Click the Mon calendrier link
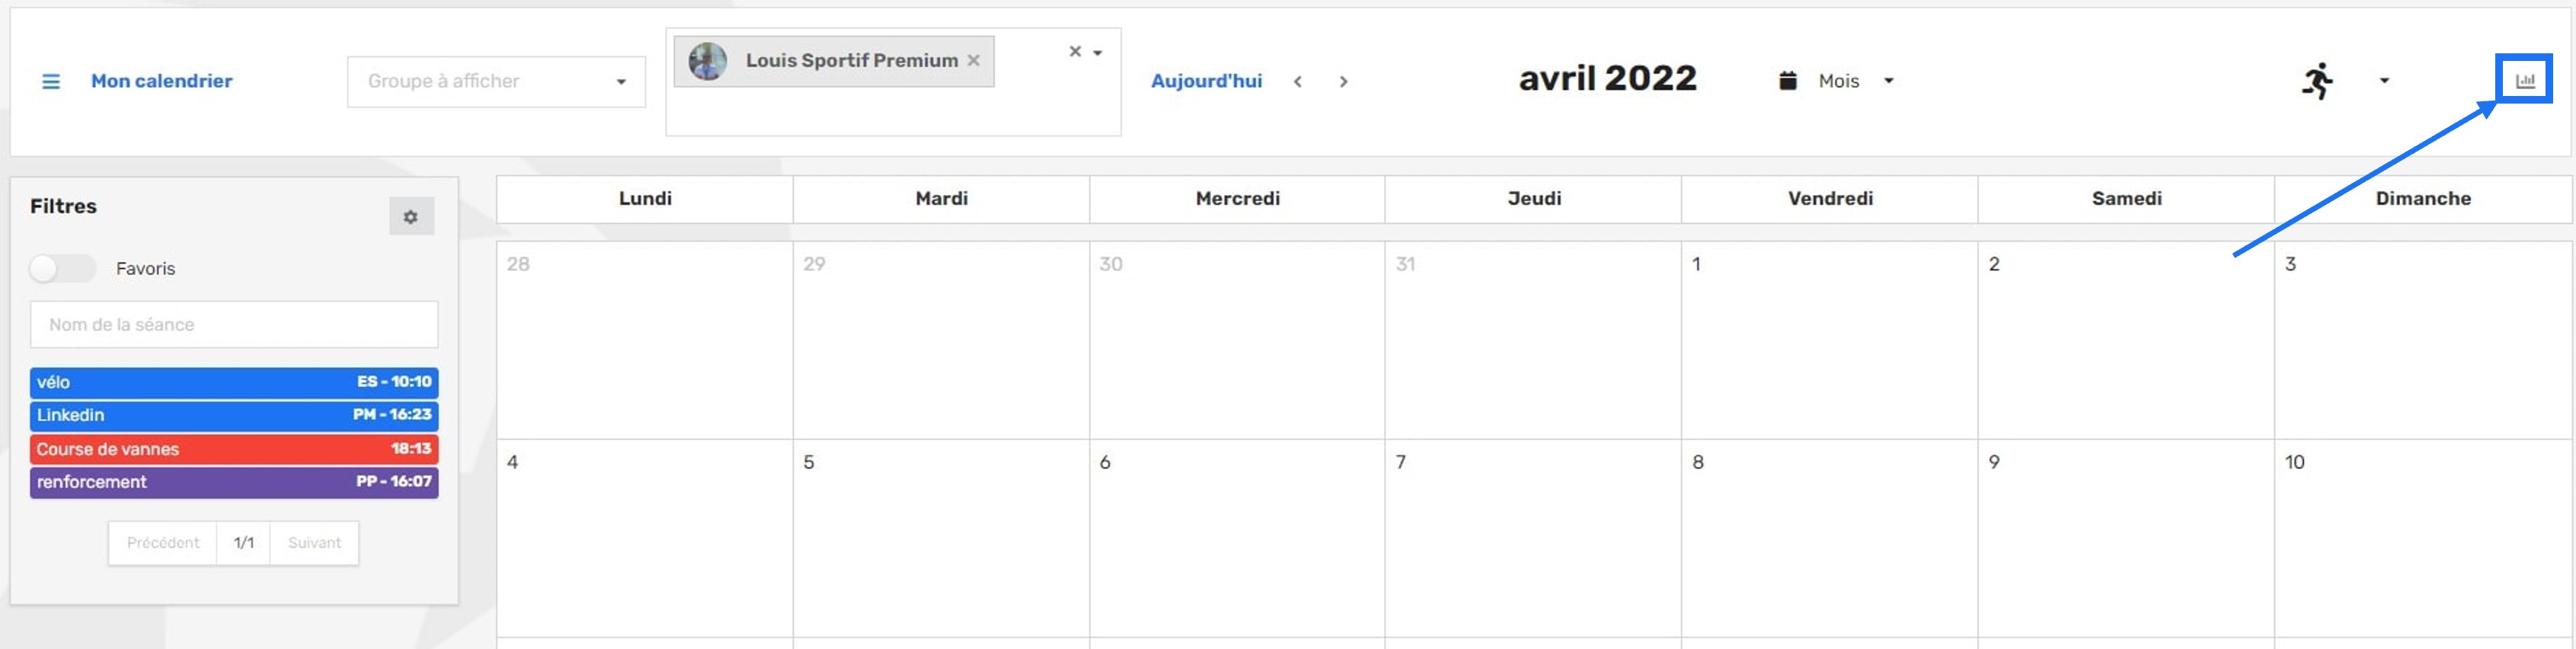This screenshot has width=2576, height=649. tap(161, 81)
